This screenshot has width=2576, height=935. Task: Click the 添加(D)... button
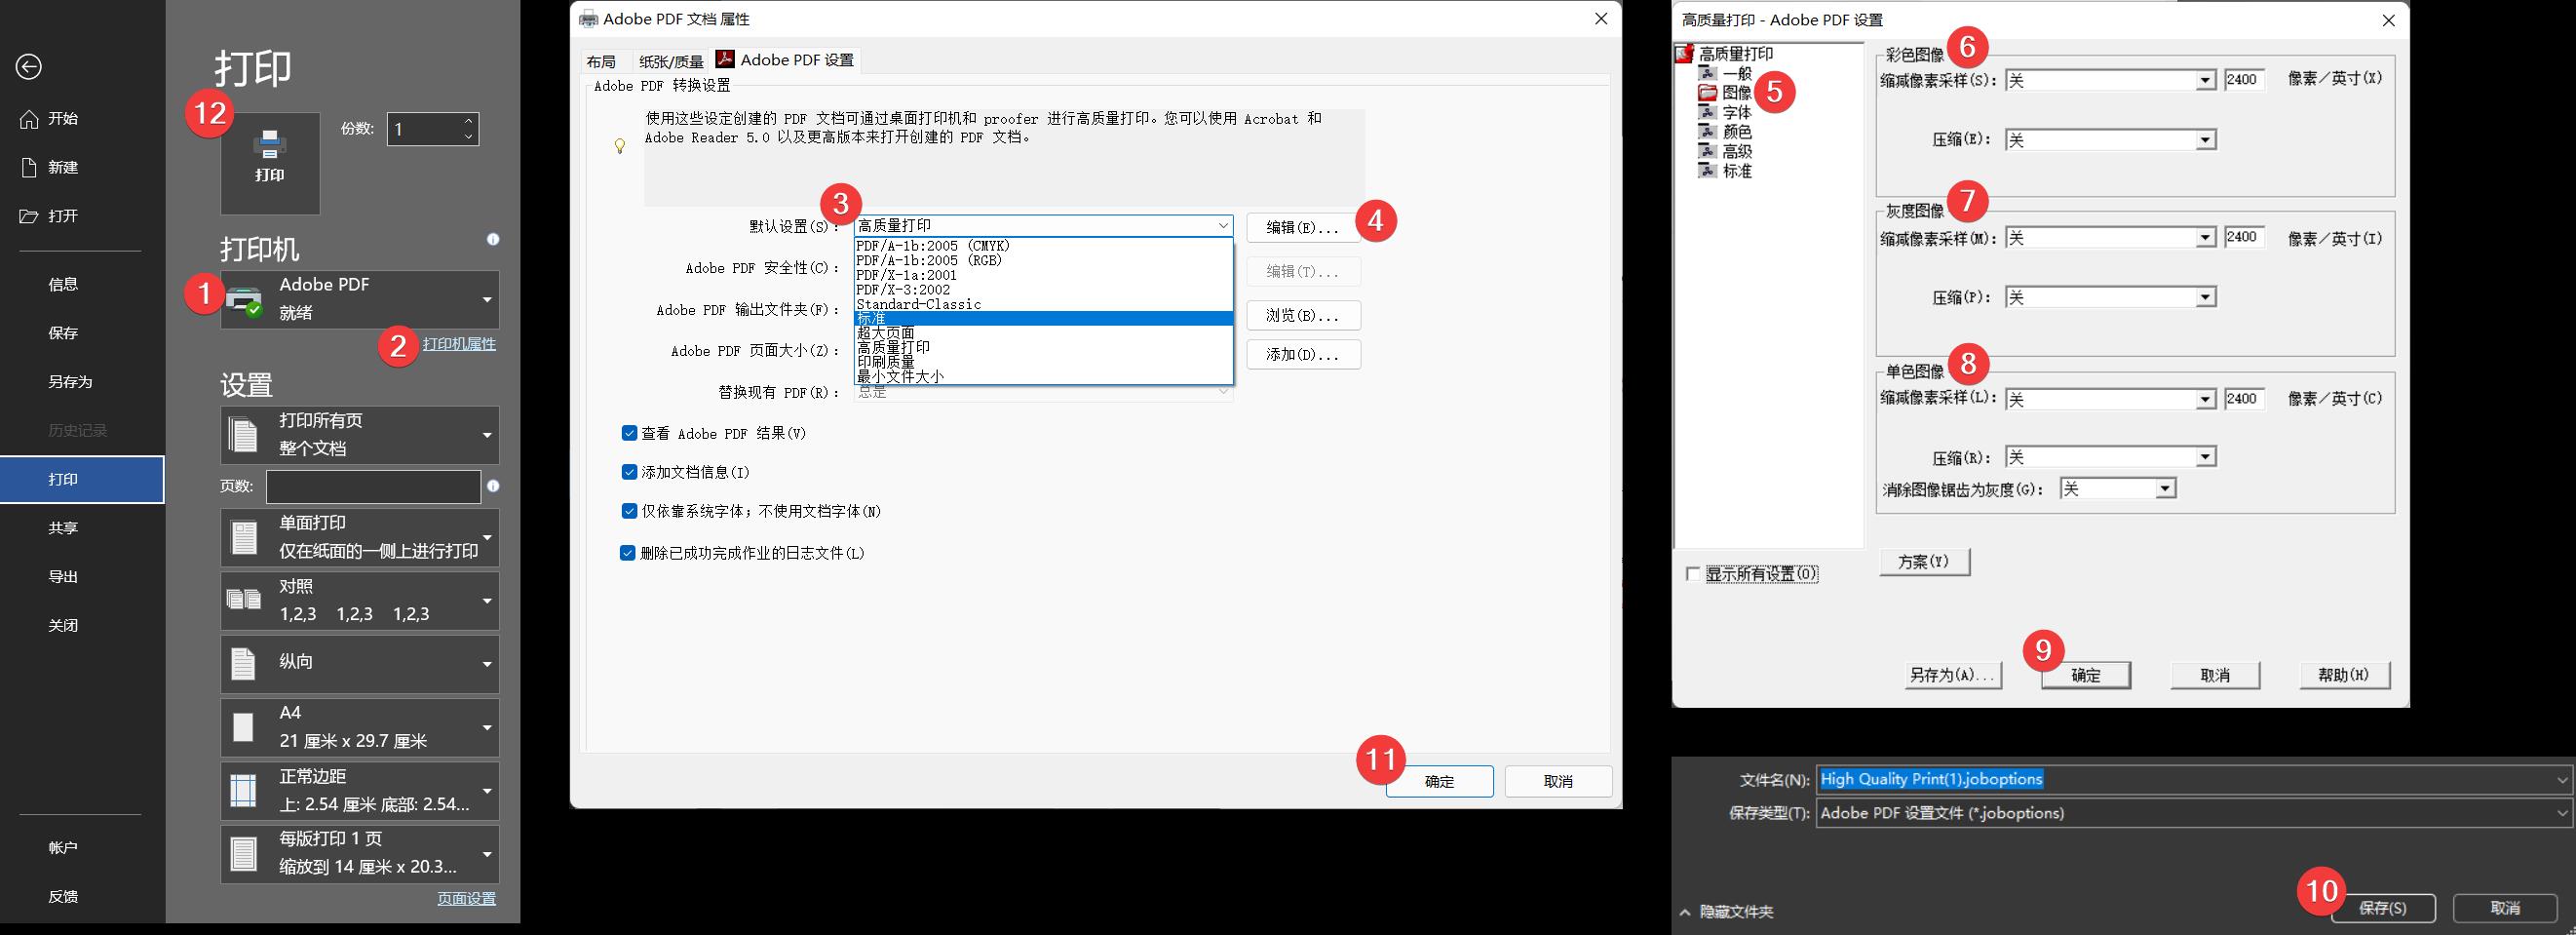tap(1303, 354)
